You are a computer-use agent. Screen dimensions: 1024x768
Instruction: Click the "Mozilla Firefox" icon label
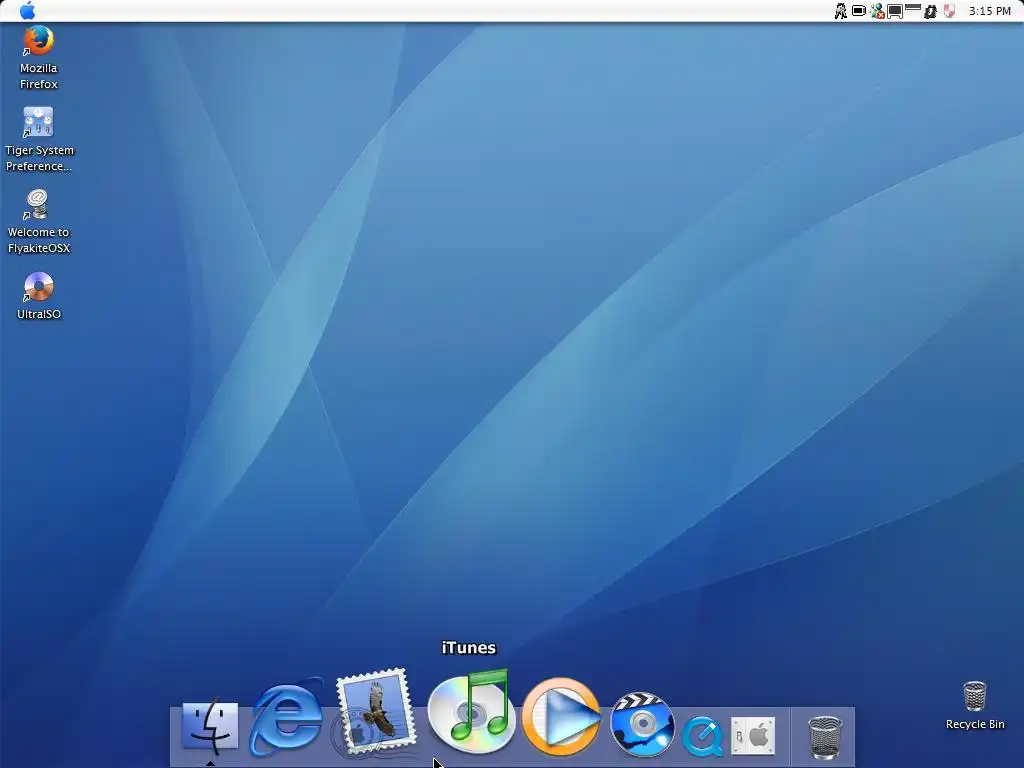pos(39,76)
